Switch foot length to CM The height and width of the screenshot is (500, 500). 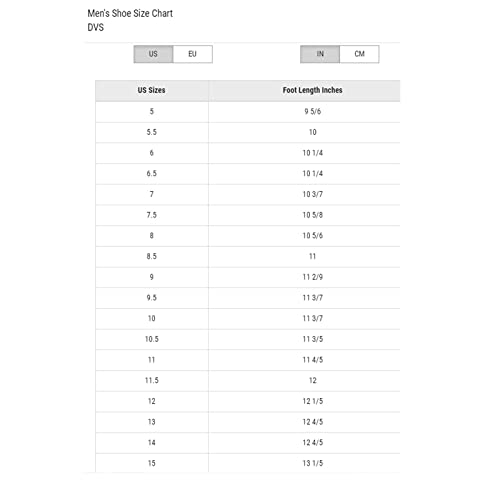[359, 54]
